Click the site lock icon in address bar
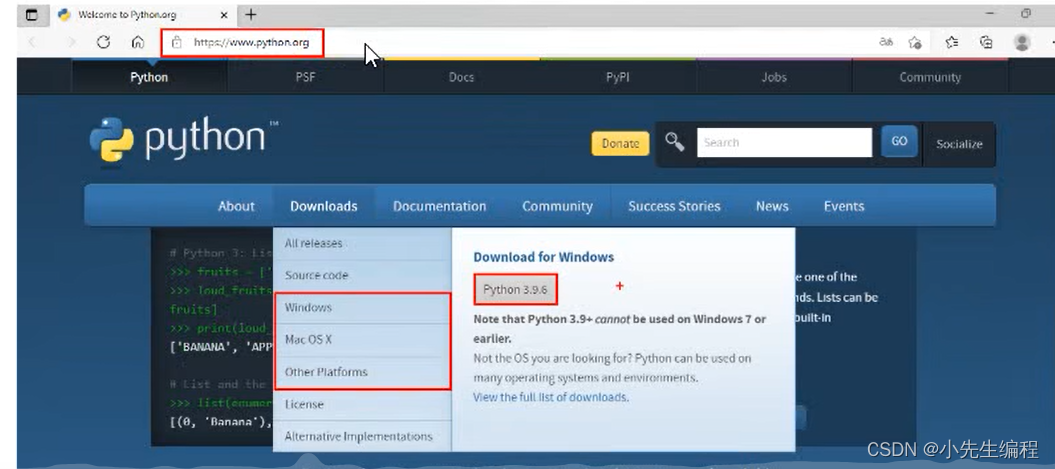The image size is (1055, 469). (x=176, y=42)
